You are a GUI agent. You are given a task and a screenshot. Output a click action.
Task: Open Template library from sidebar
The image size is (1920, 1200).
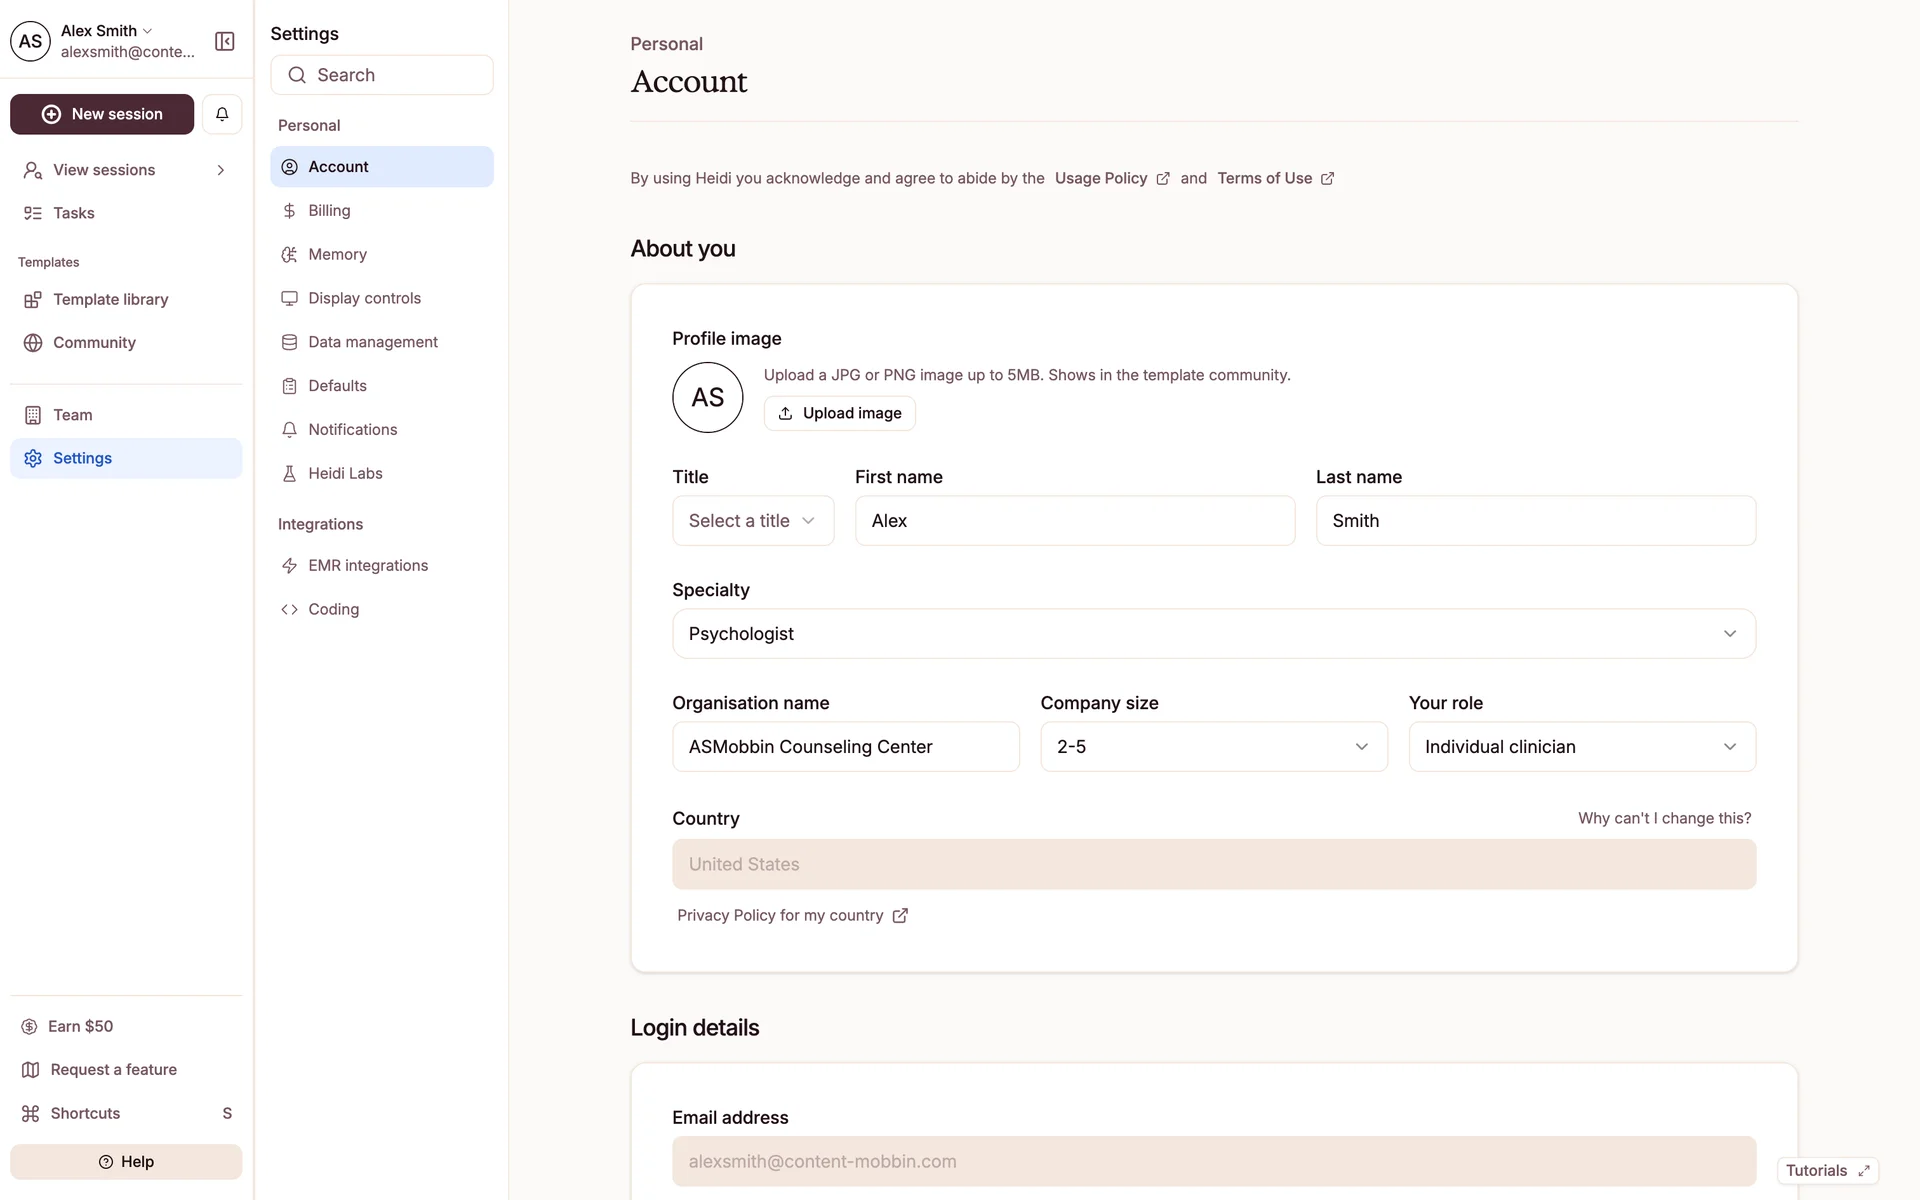[110, 299]
